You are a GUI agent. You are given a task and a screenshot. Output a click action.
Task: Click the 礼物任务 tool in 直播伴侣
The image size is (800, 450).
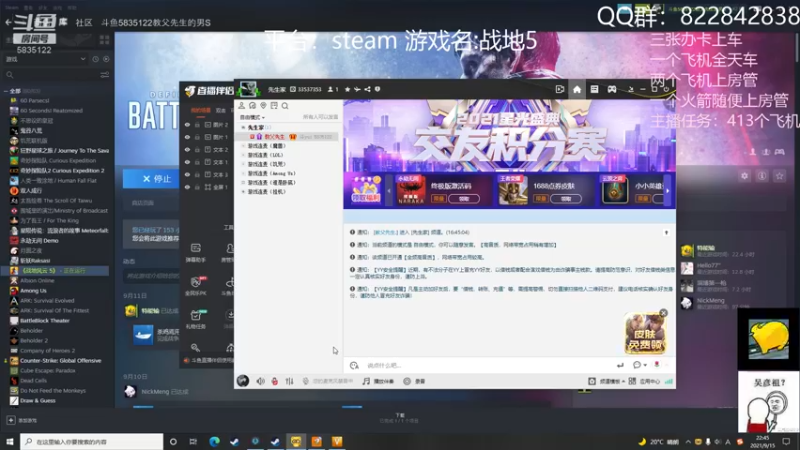click(x=196, y=319)
